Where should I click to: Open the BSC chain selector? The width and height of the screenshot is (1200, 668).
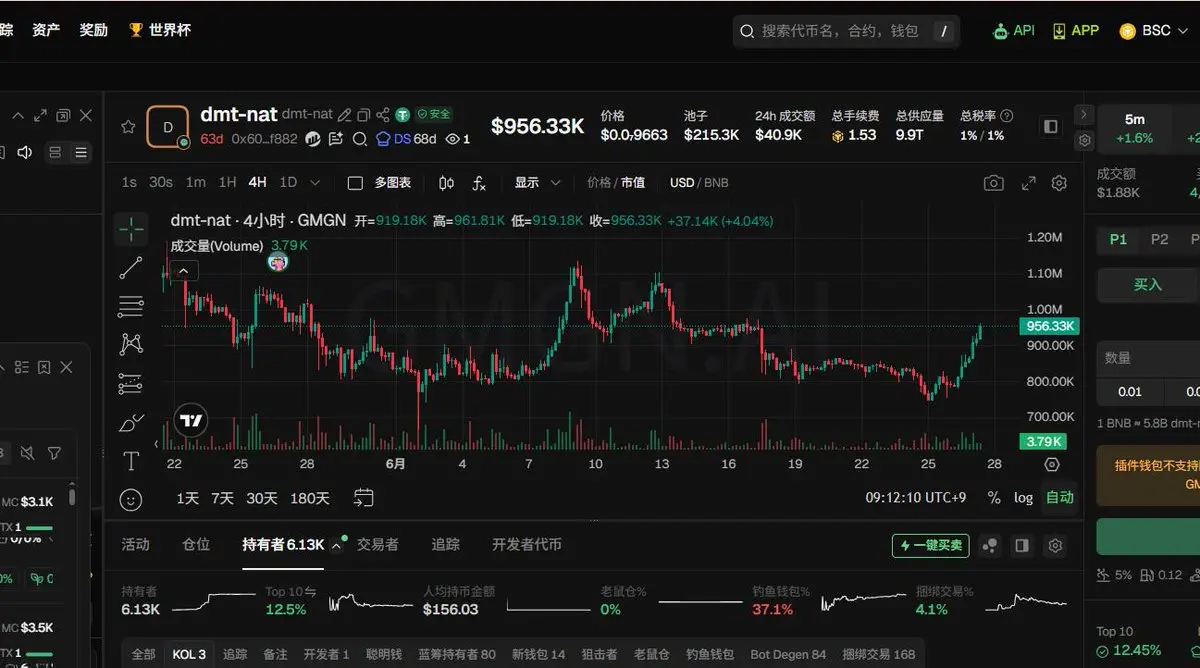tap(1152, 31)
